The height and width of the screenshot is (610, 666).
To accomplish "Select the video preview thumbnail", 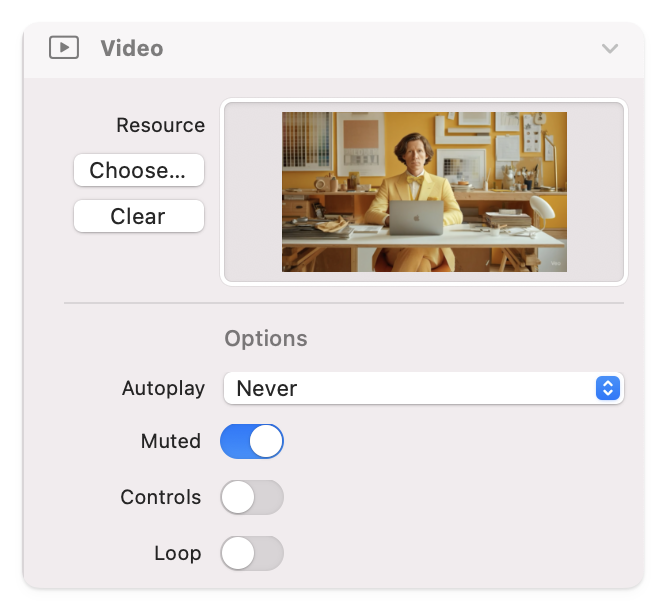I will tap(424, 191).
